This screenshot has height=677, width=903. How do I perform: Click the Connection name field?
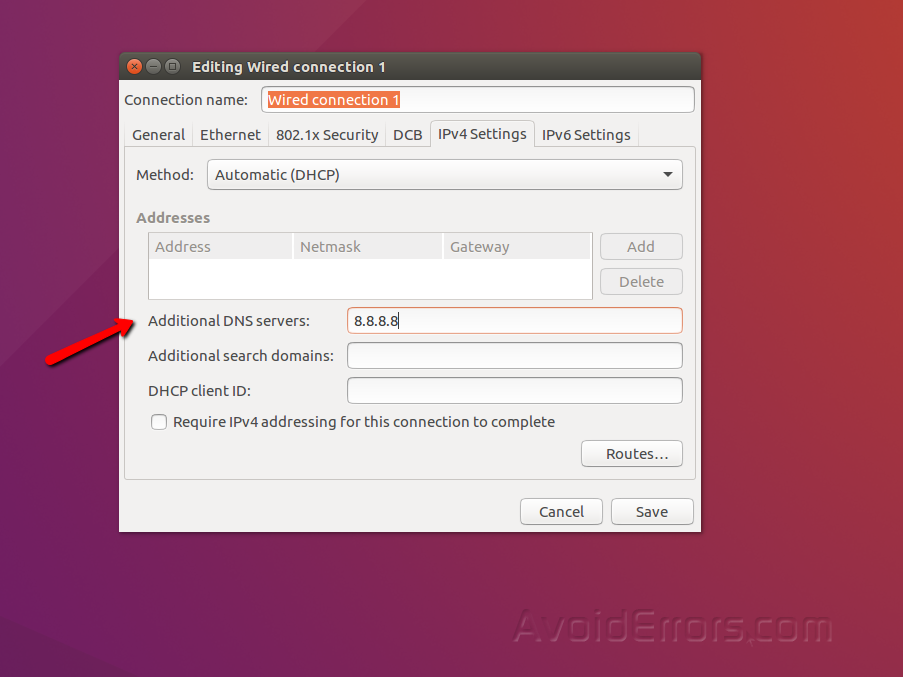(477, 100)
